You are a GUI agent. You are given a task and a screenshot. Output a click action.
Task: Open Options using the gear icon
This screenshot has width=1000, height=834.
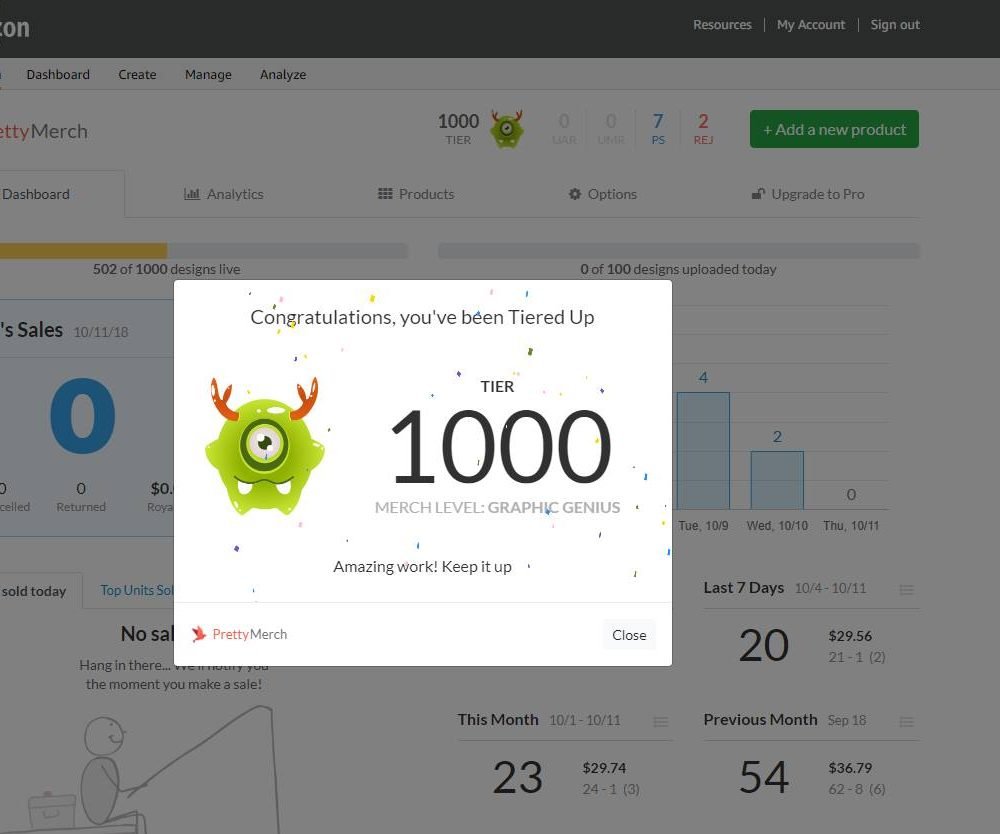pyautogui.click(x=574, y=194)
